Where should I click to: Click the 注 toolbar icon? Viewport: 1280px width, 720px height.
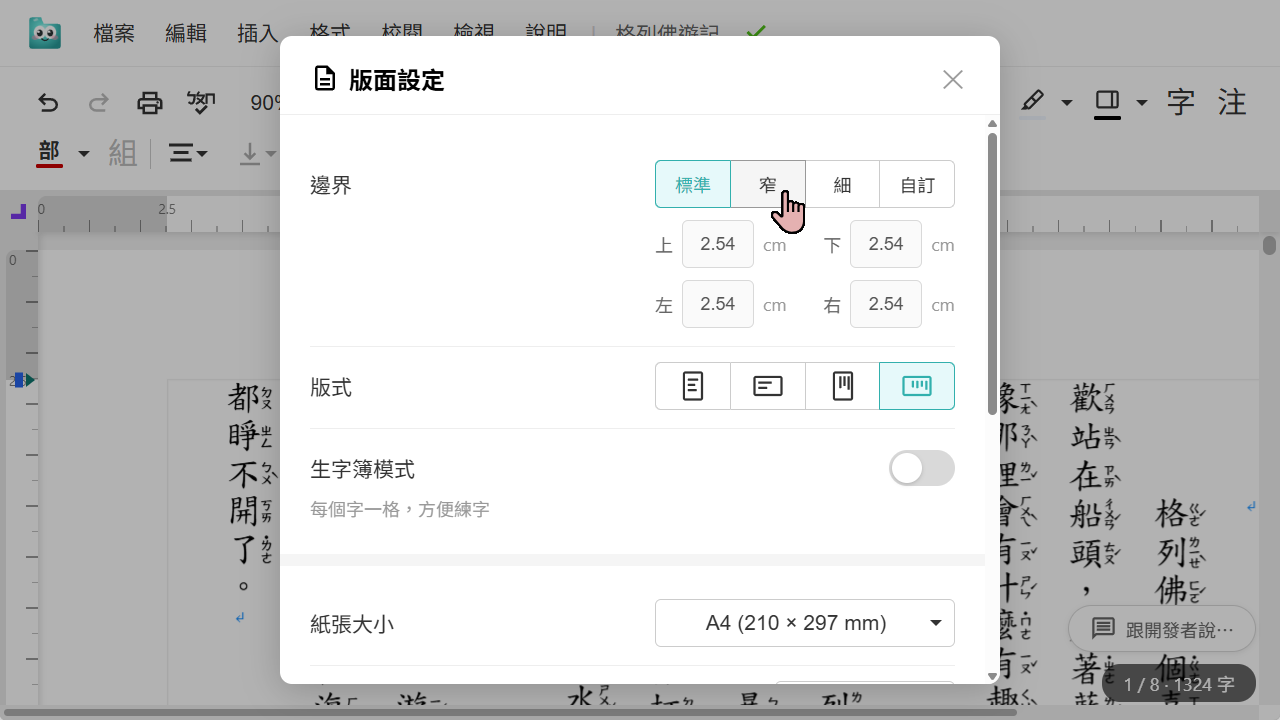coord(1232,102)
